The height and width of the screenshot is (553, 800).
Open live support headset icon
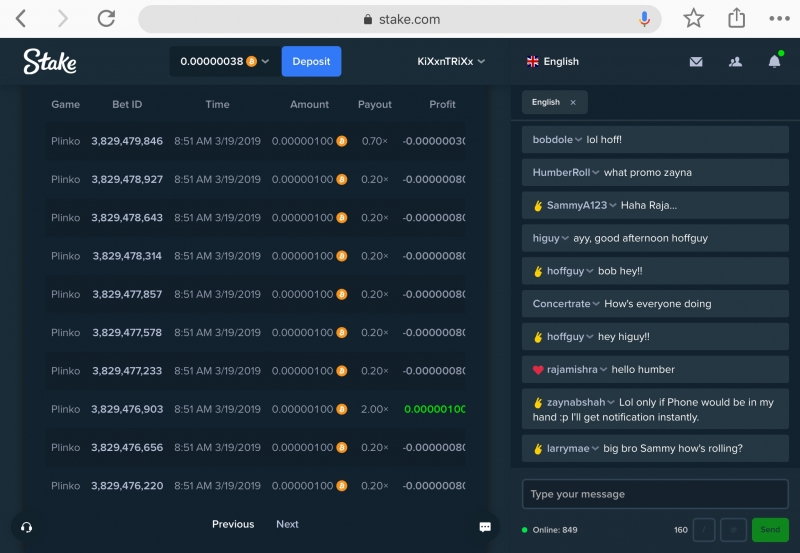click(27, 527)
